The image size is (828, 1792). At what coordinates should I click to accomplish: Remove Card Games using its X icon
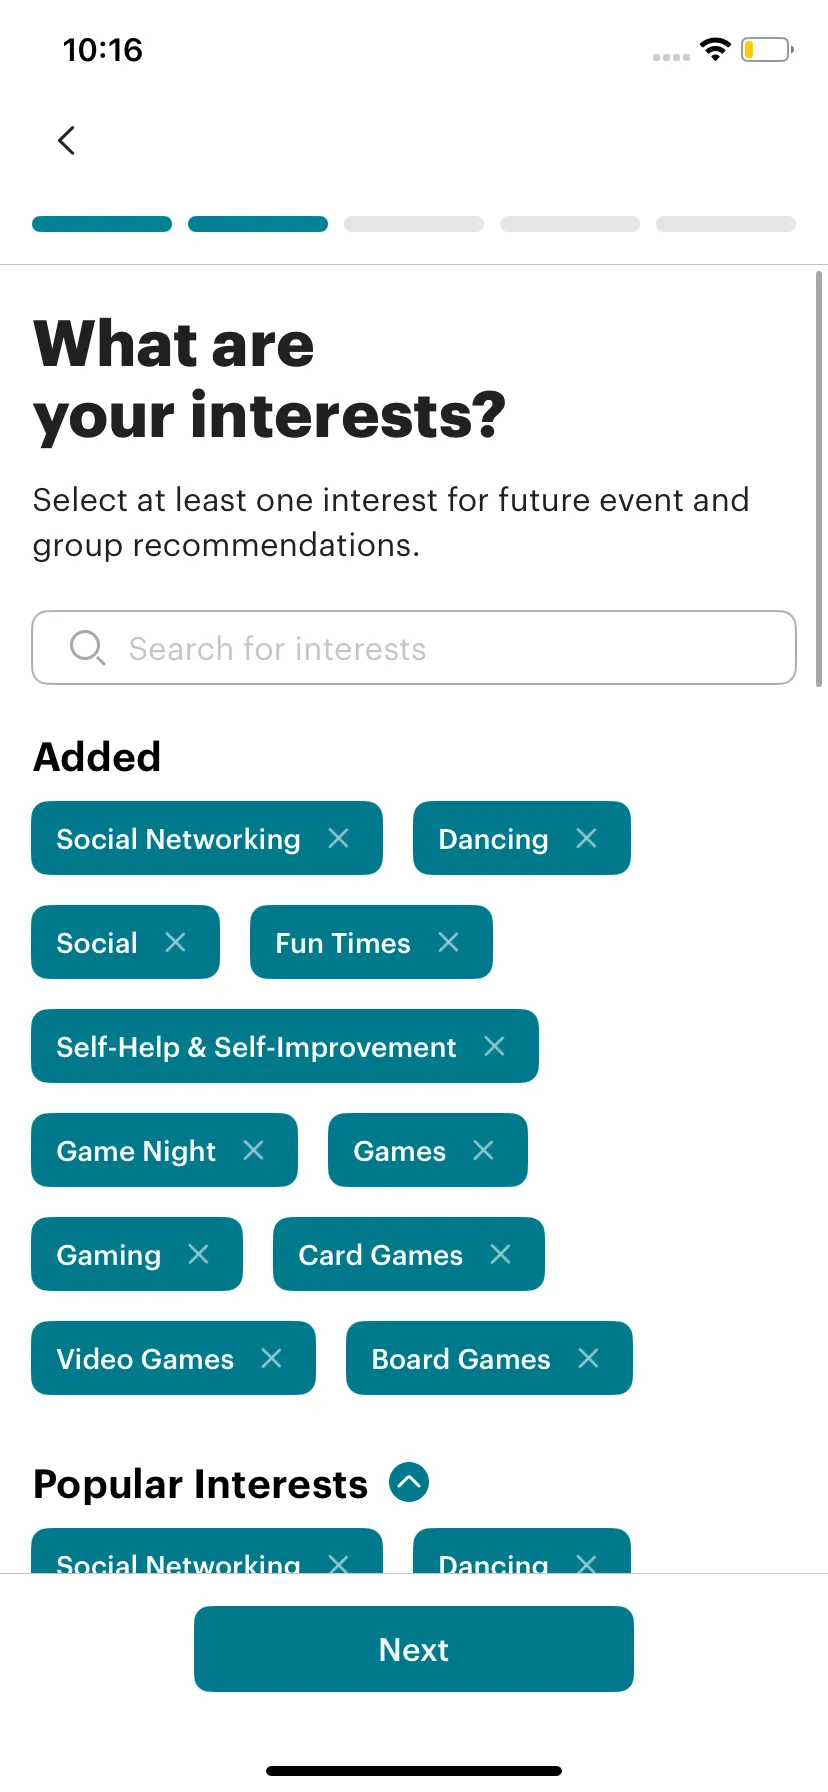(501, 1254)
